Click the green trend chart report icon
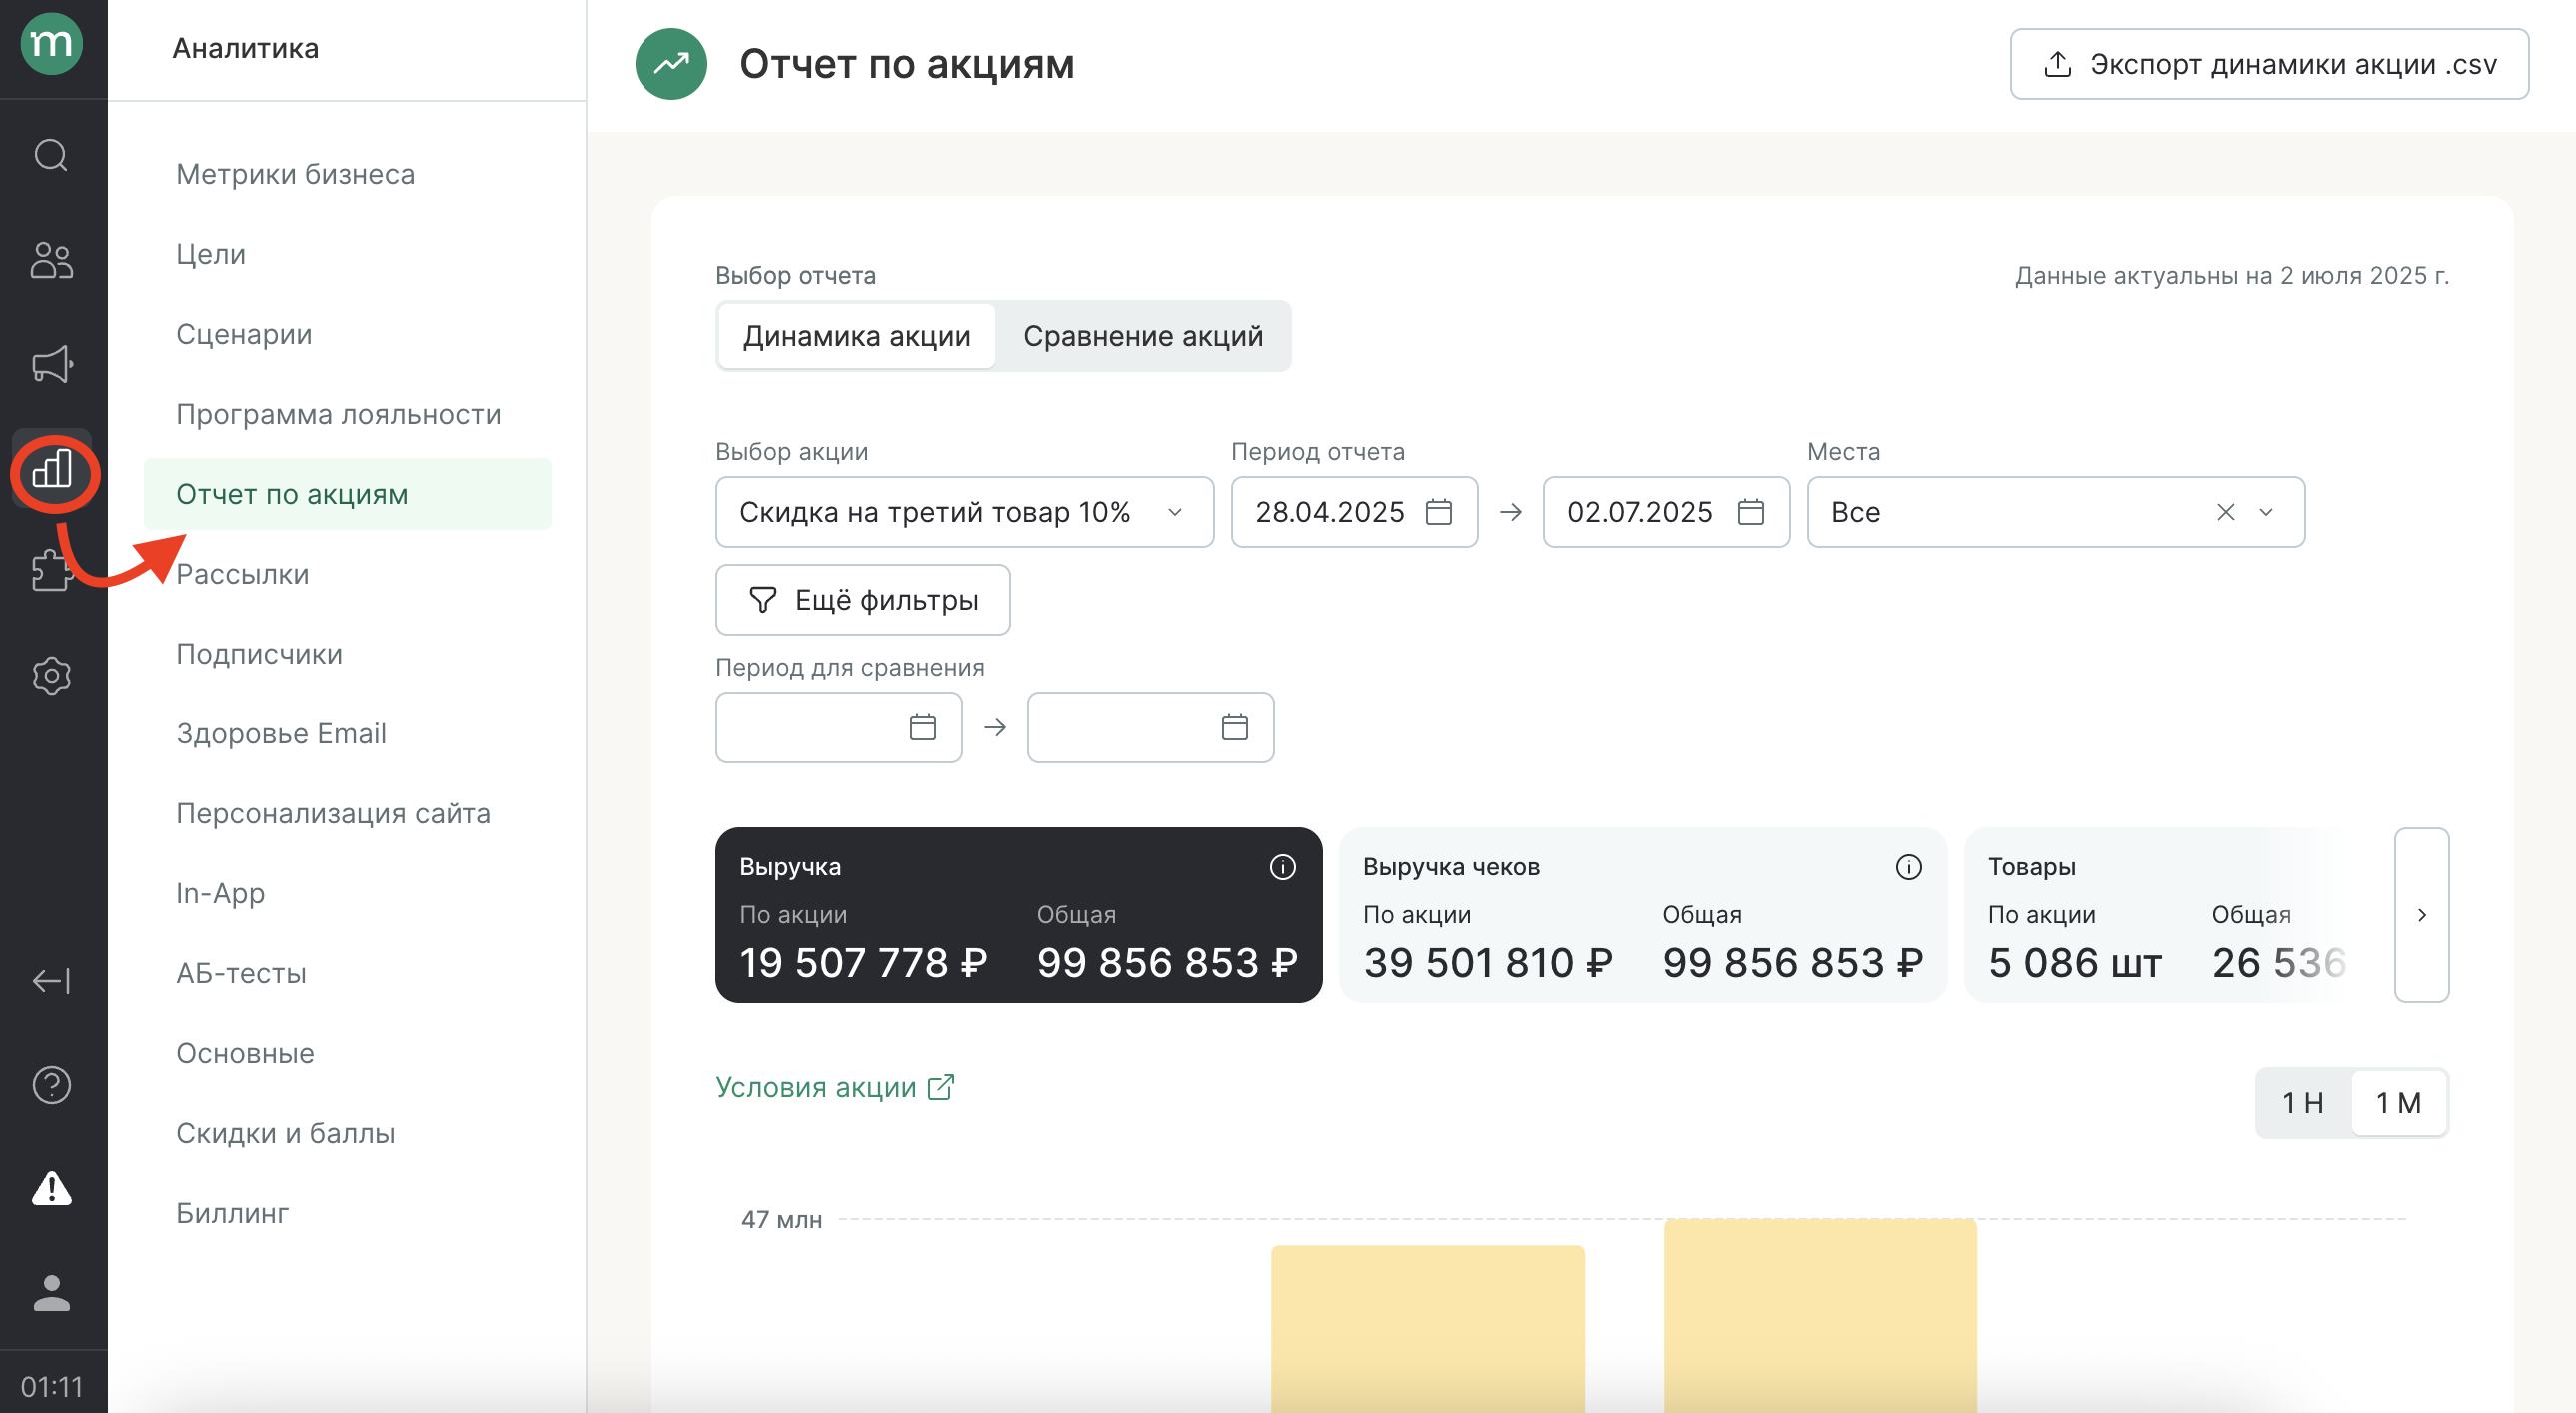This screenshot has height=1413, width=2576. 671,64
